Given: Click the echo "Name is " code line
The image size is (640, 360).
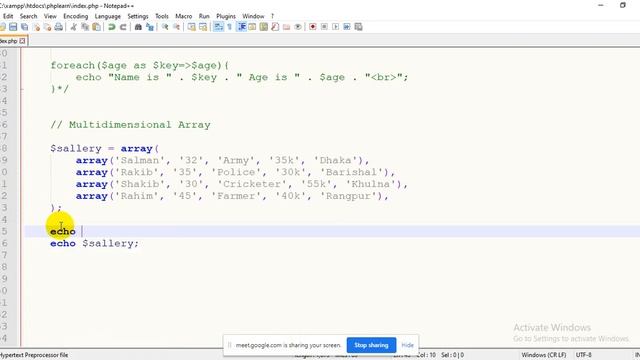Looking at the screenshot, I should (242, 77).
